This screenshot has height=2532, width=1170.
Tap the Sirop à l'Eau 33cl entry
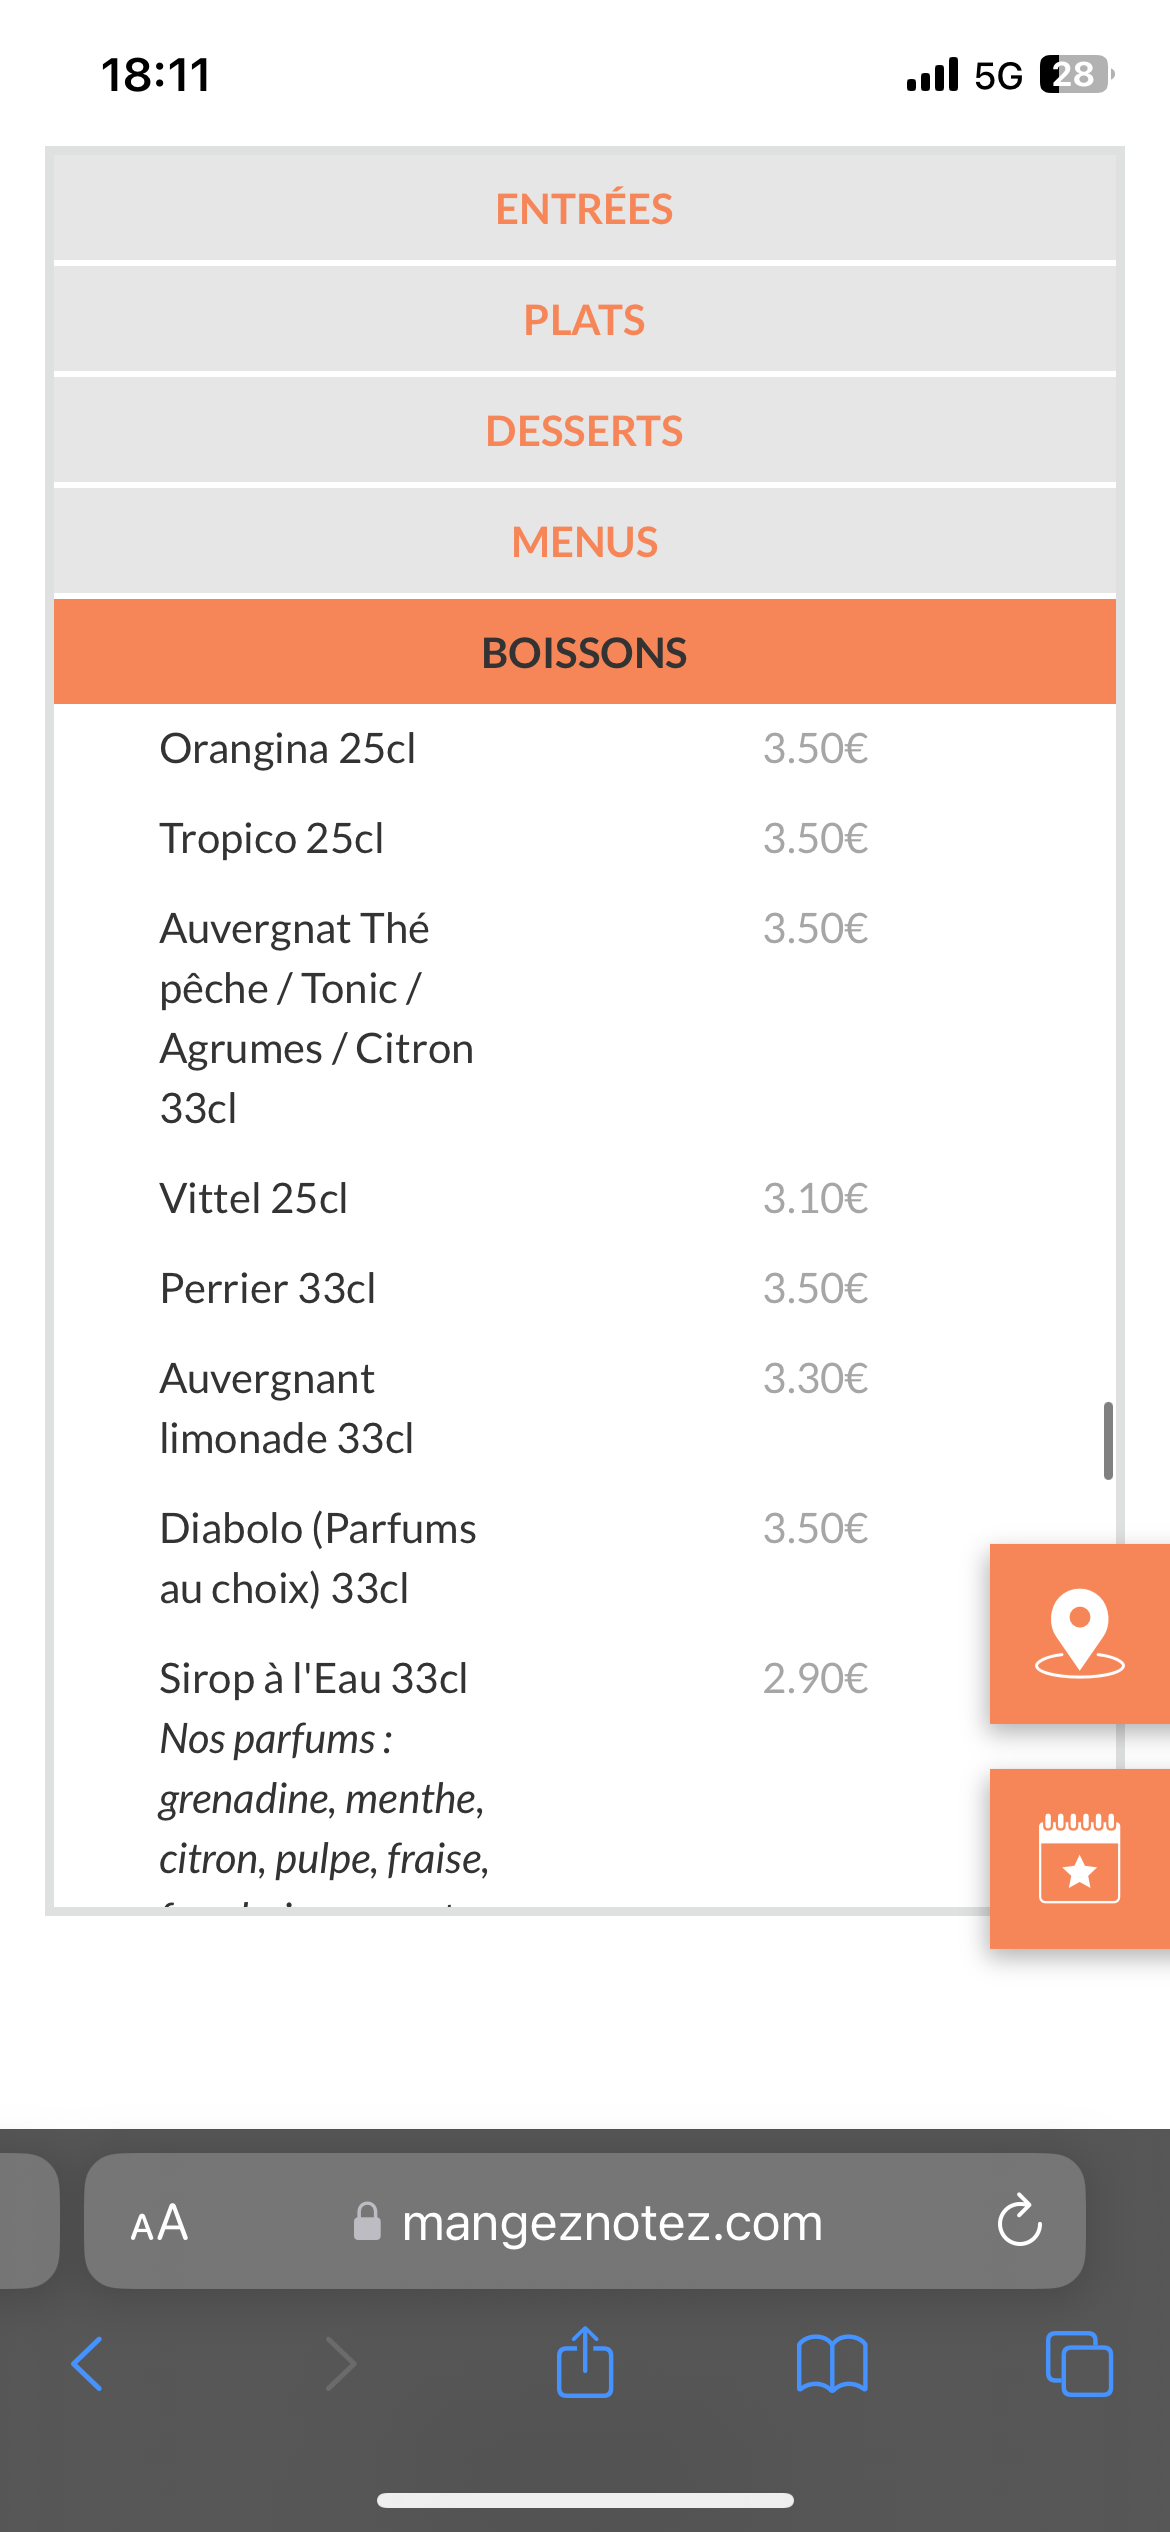click(x=314, y=1679)
